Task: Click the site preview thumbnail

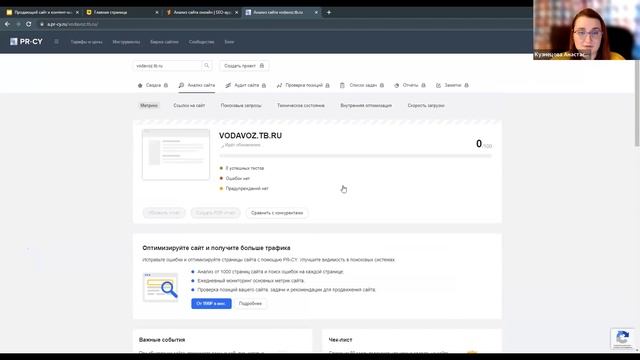Action: (x=176, y=154)
